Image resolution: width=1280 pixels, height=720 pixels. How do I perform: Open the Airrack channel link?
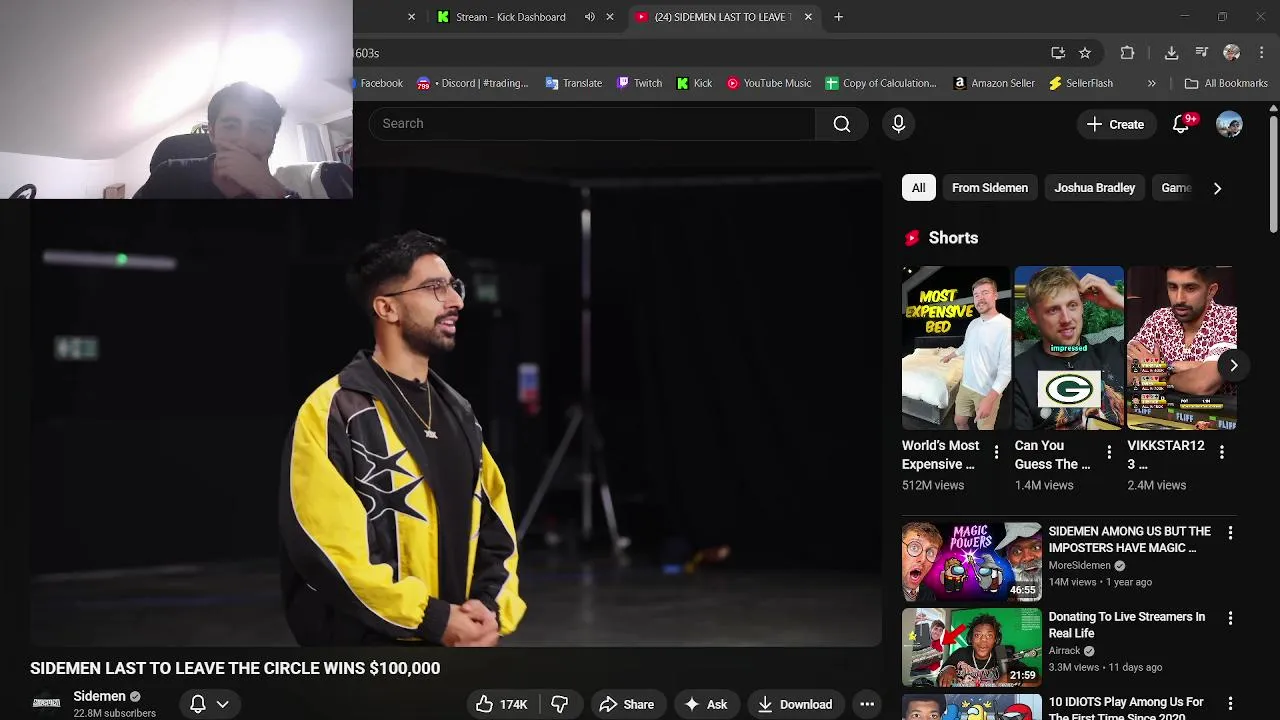point(1064,651)
